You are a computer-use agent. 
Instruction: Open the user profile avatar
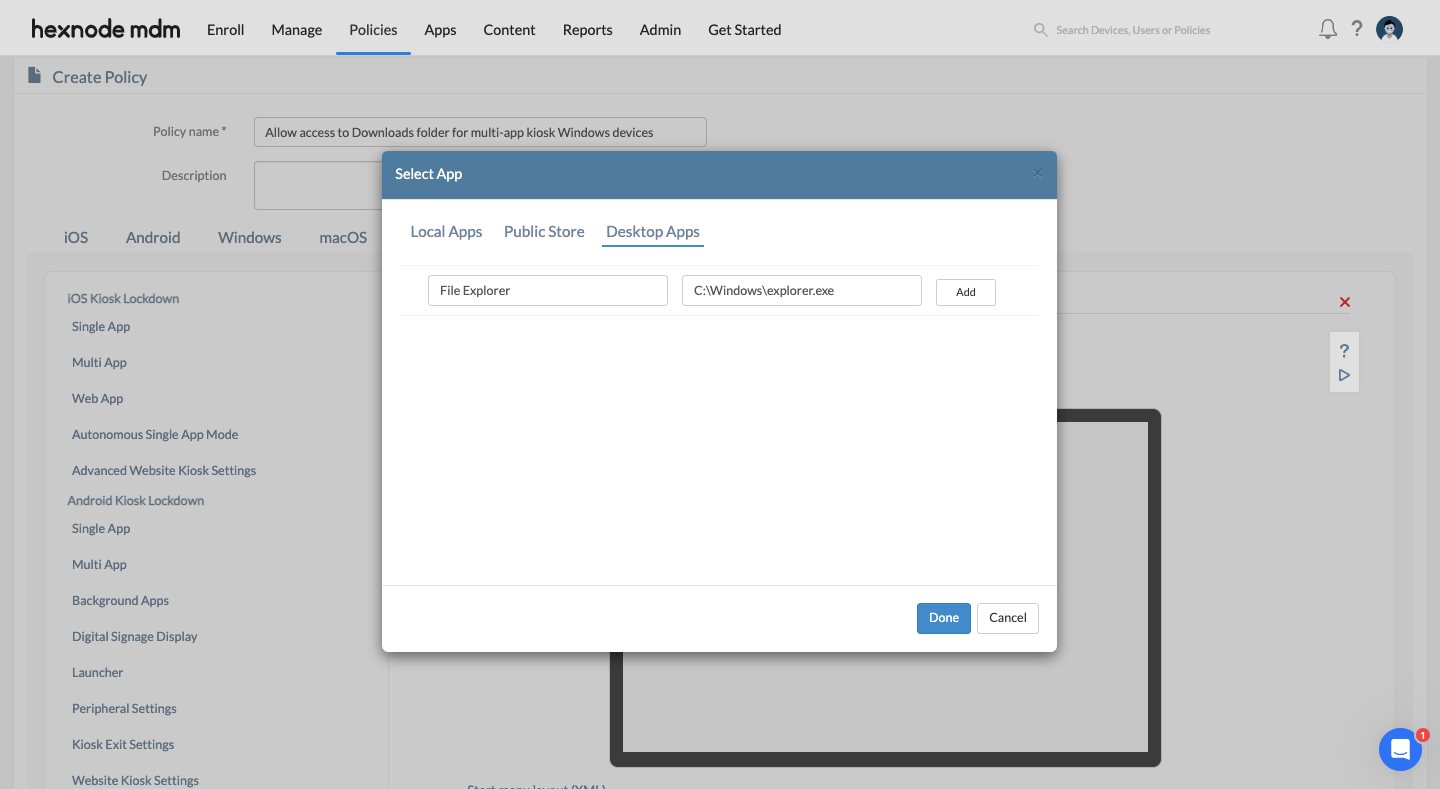click(1389, 29)
